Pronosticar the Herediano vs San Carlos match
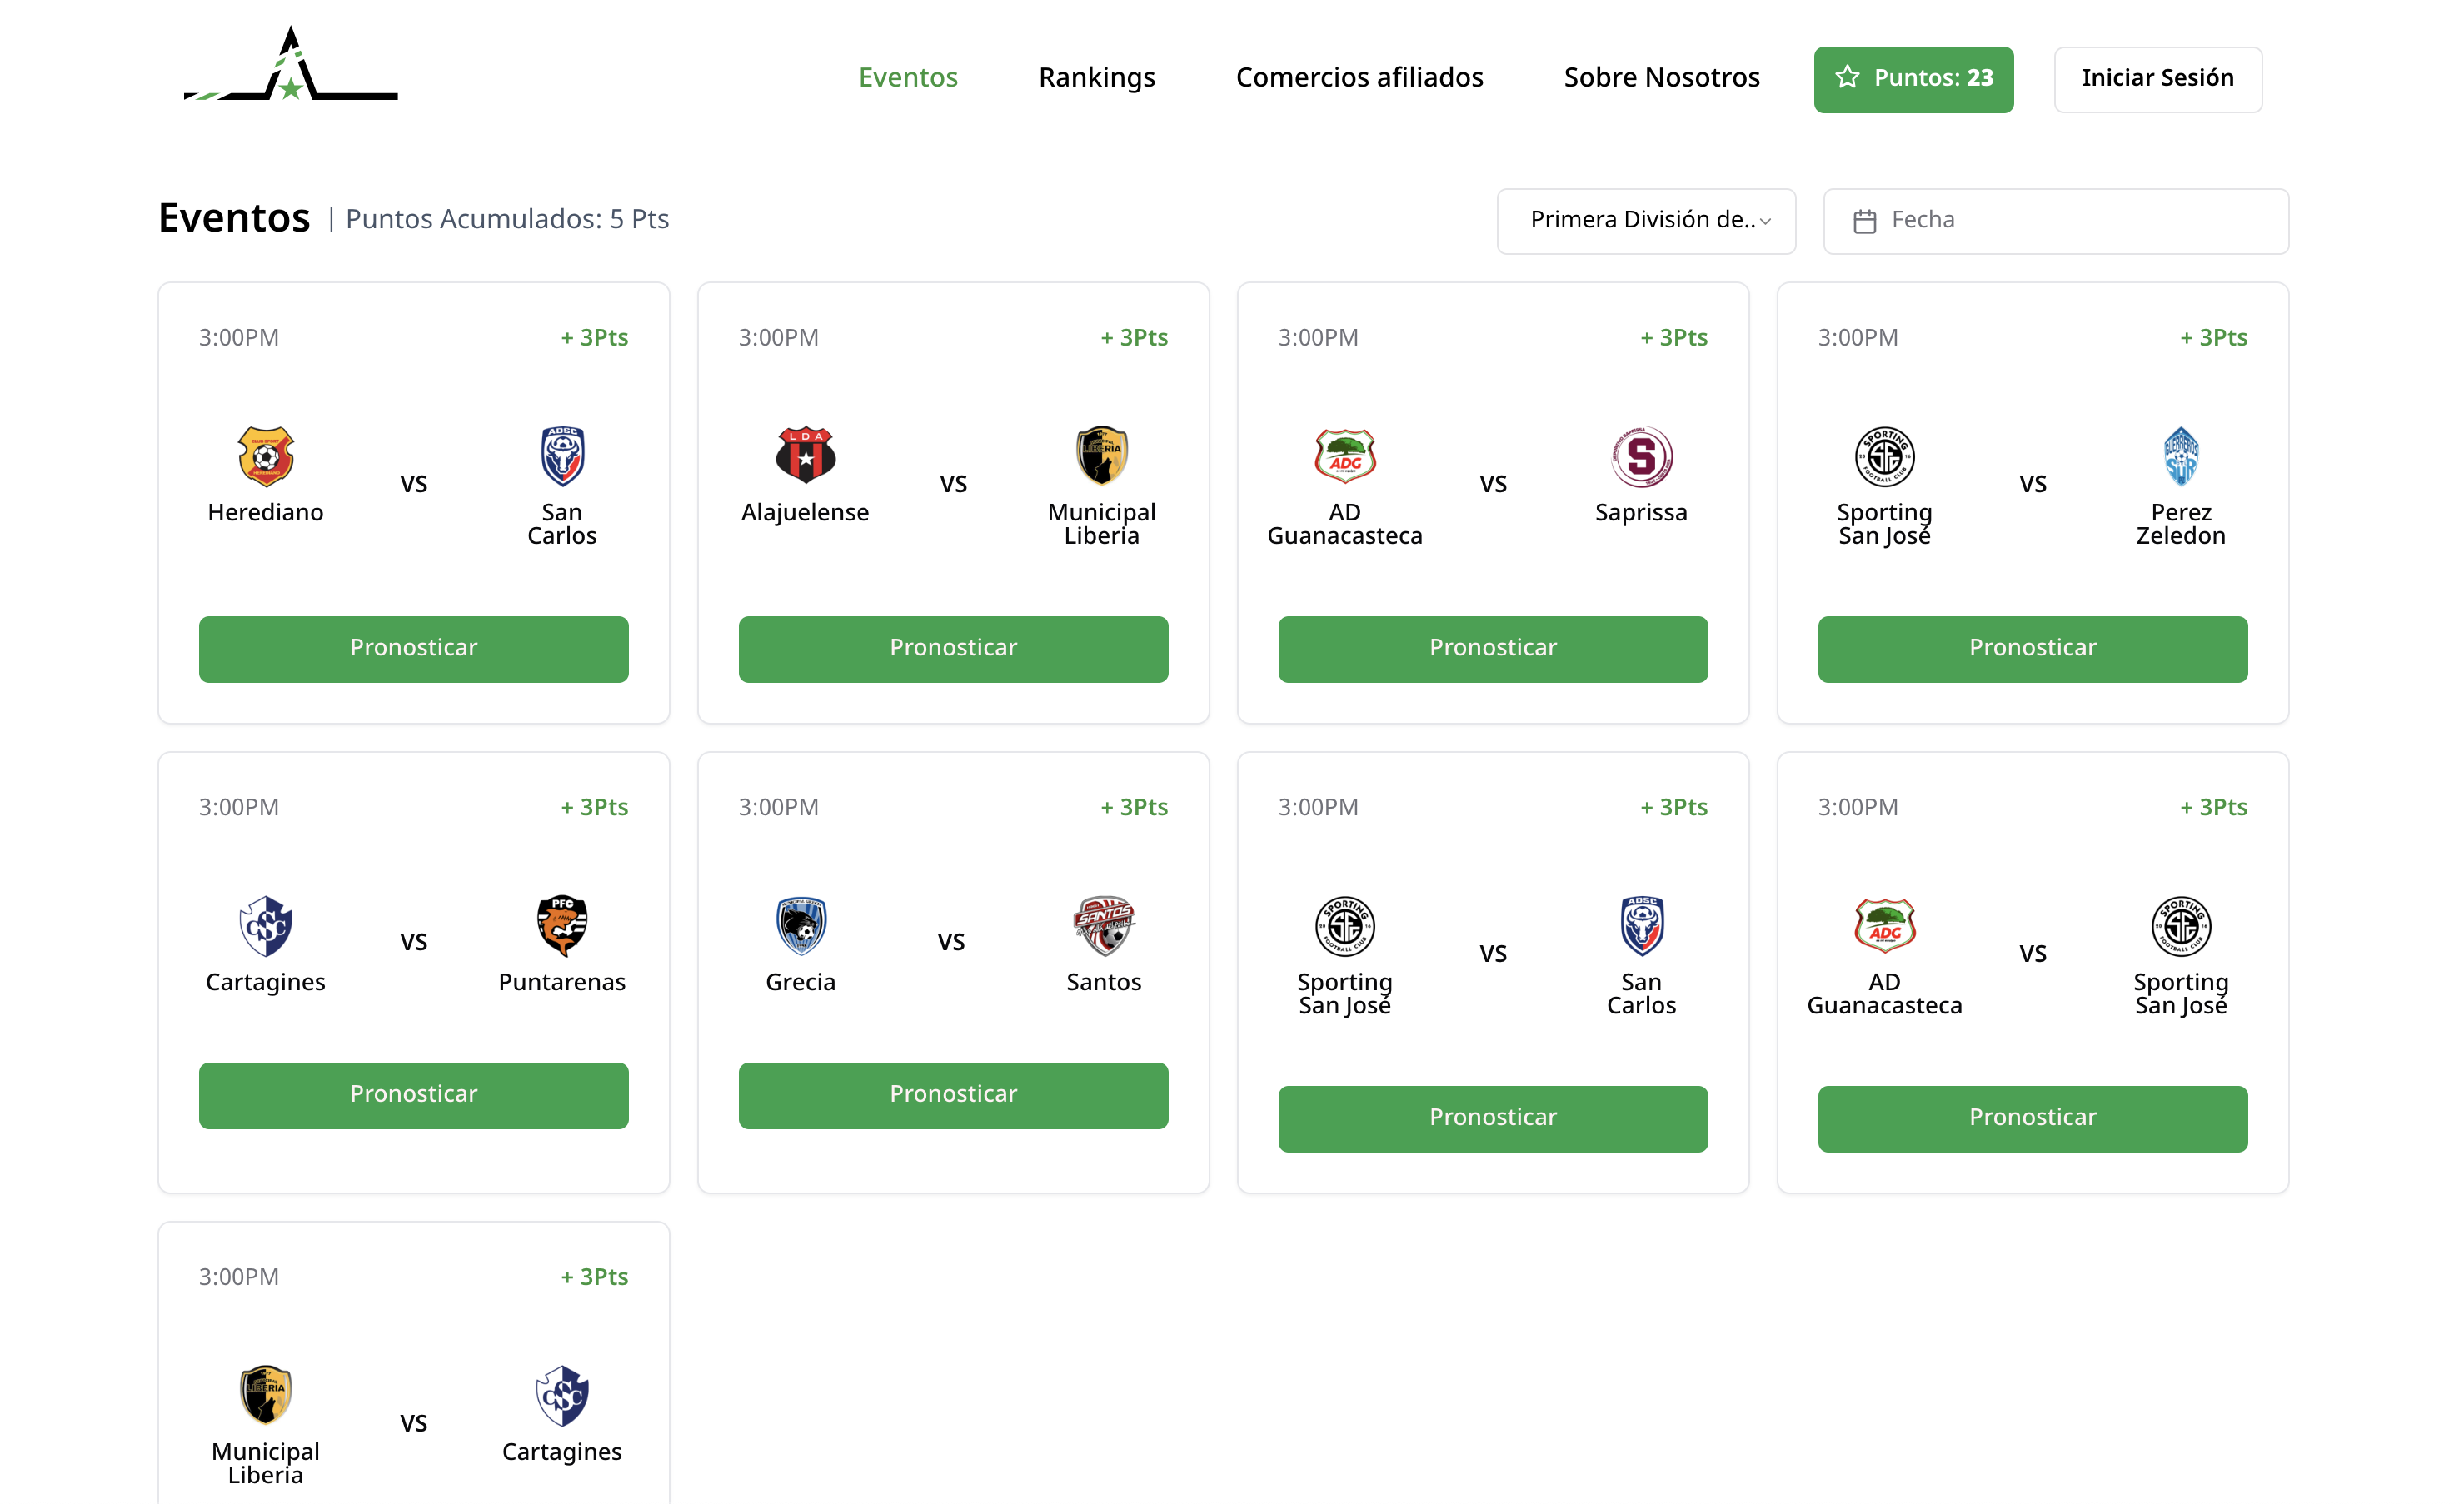2464x1504 pixels. 413,649
